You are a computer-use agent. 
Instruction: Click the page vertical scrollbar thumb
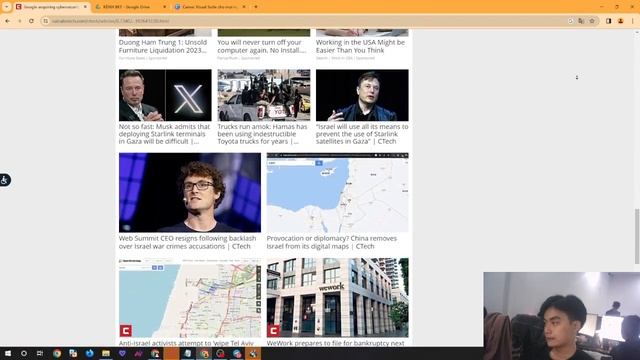[637, 237]
